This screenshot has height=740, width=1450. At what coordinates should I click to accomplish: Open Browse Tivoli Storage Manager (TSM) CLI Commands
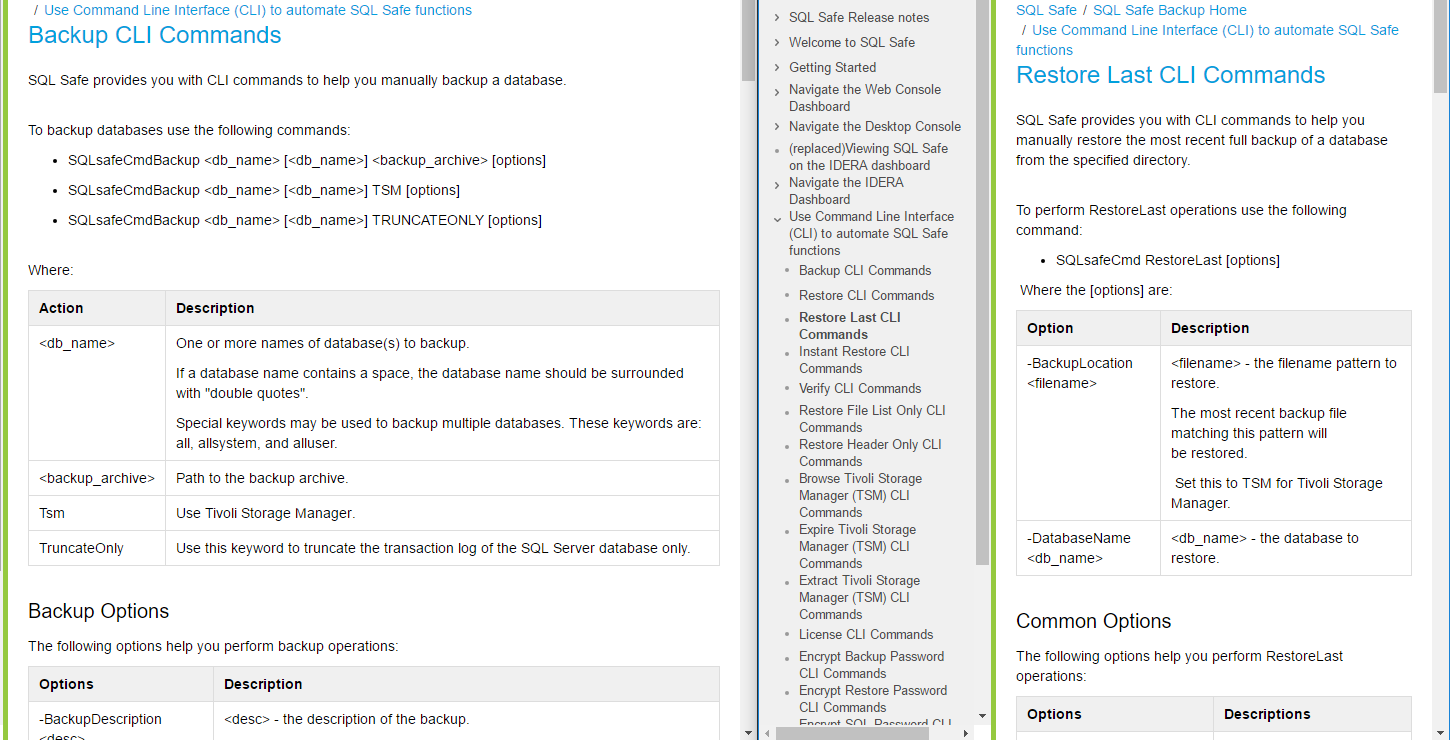860,495
